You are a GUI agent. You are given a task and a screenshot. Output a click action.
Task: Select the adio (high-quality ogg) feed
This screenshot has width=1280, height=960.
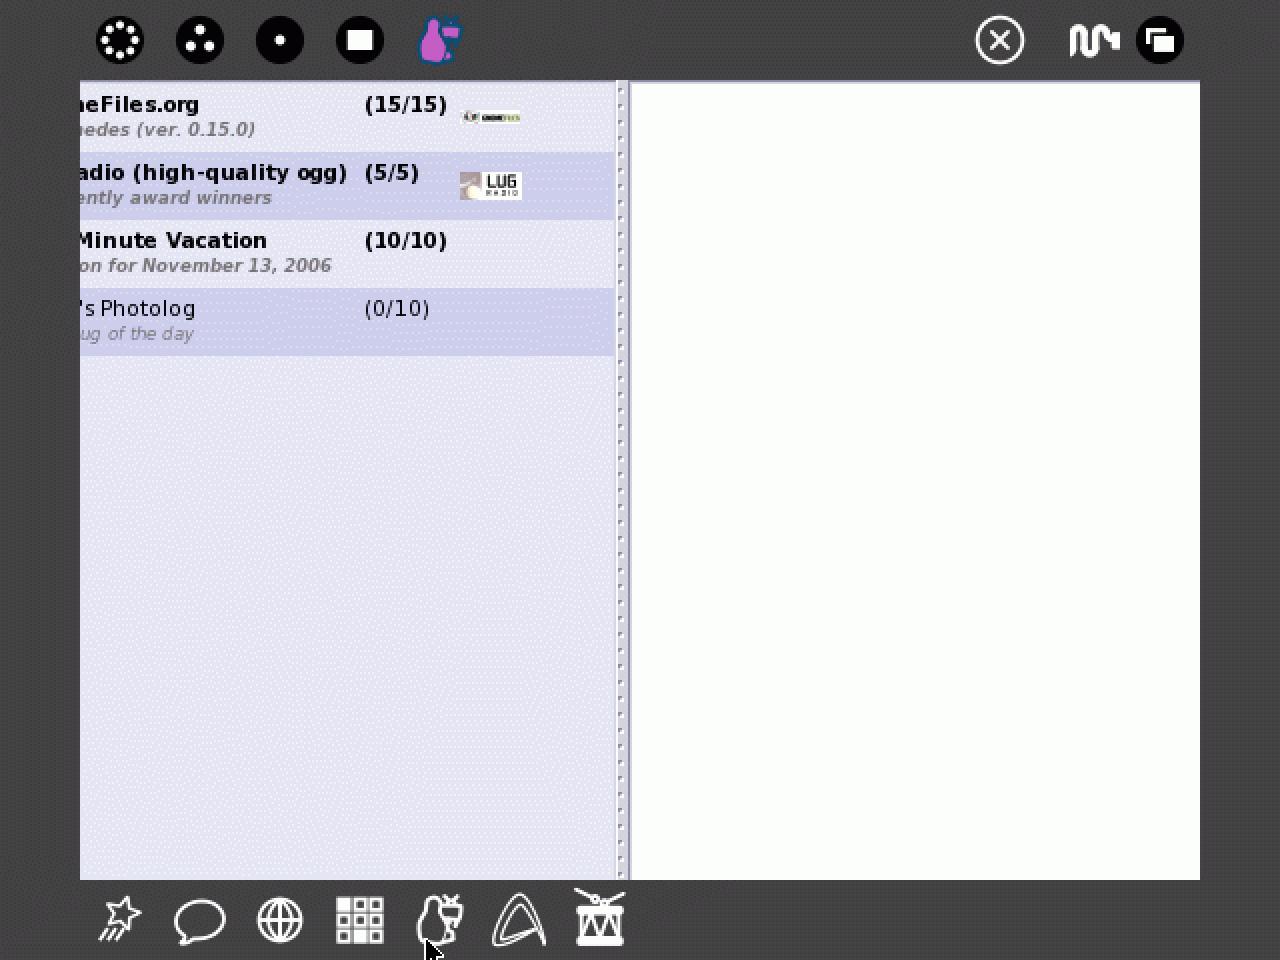pos(347,185)
